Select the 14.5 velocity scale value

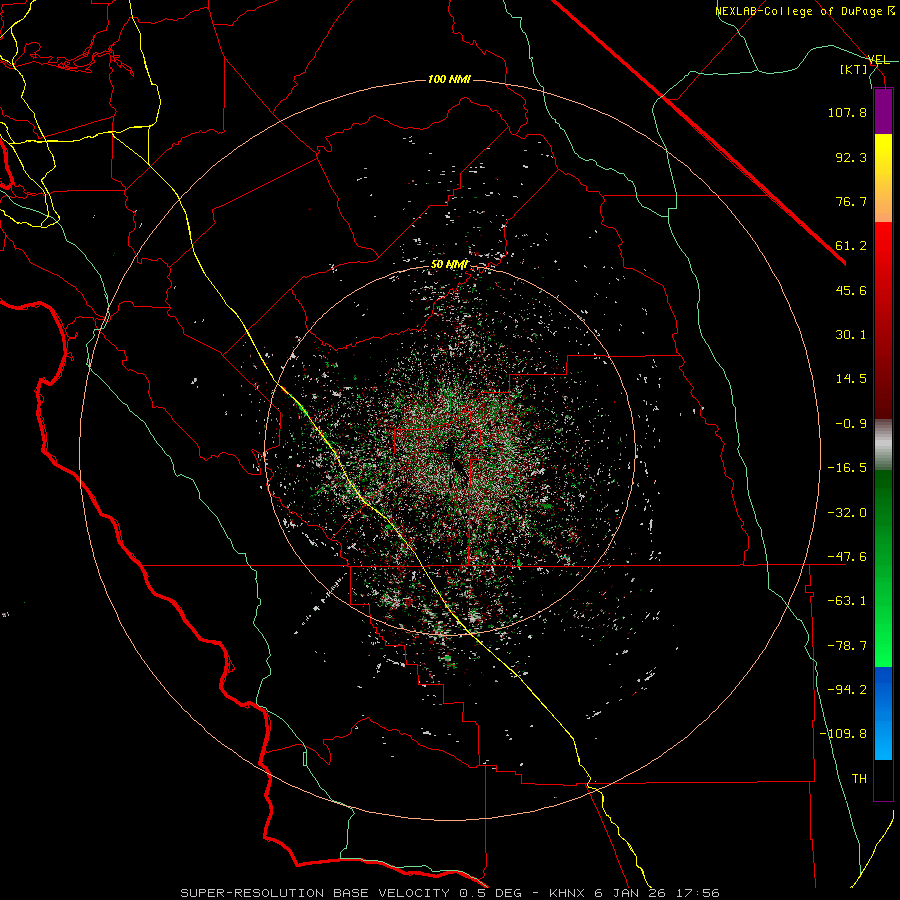[x=851, y=379]
